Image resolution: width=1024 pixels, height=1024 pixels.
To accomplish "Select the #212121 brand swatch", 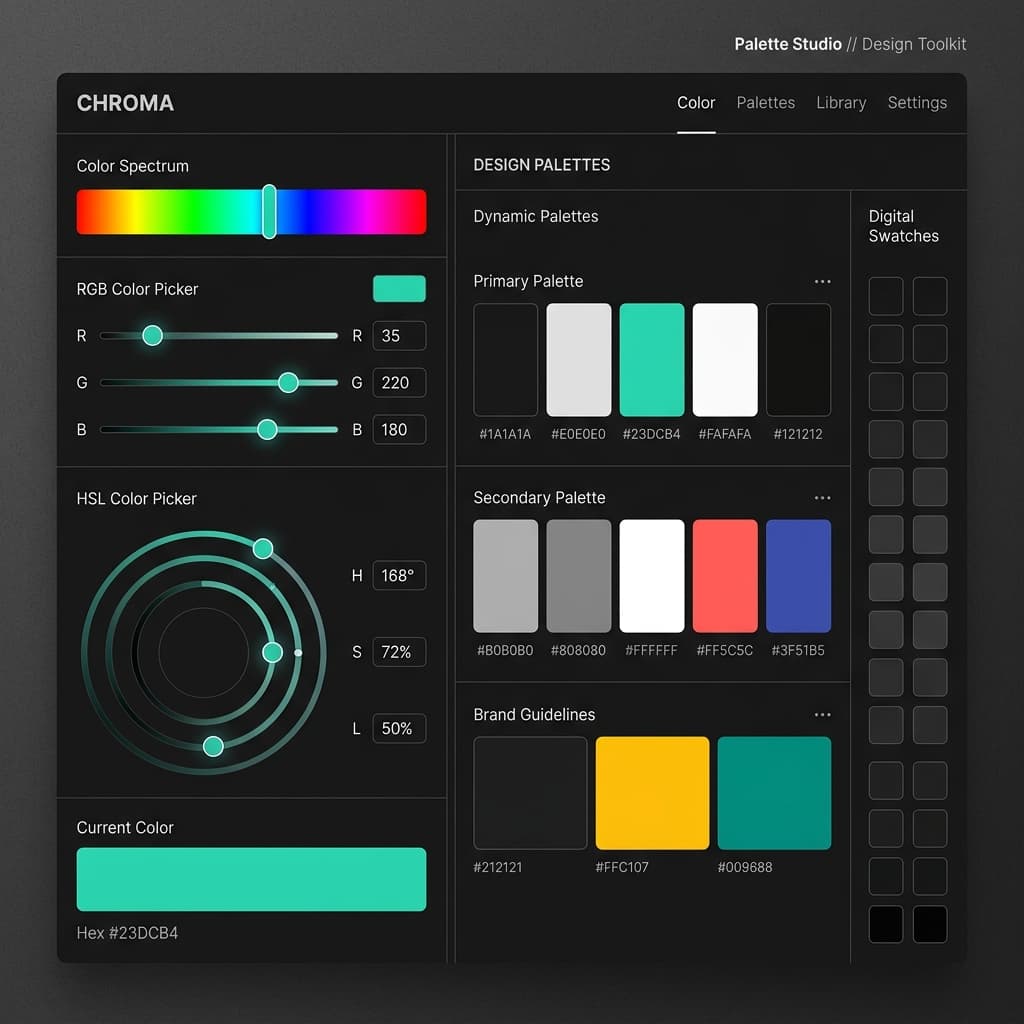I will (530, 793).
